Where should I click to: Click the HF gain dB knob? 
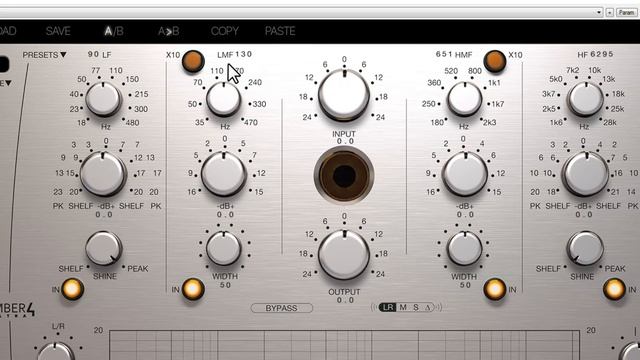click(x=586, y=174)
